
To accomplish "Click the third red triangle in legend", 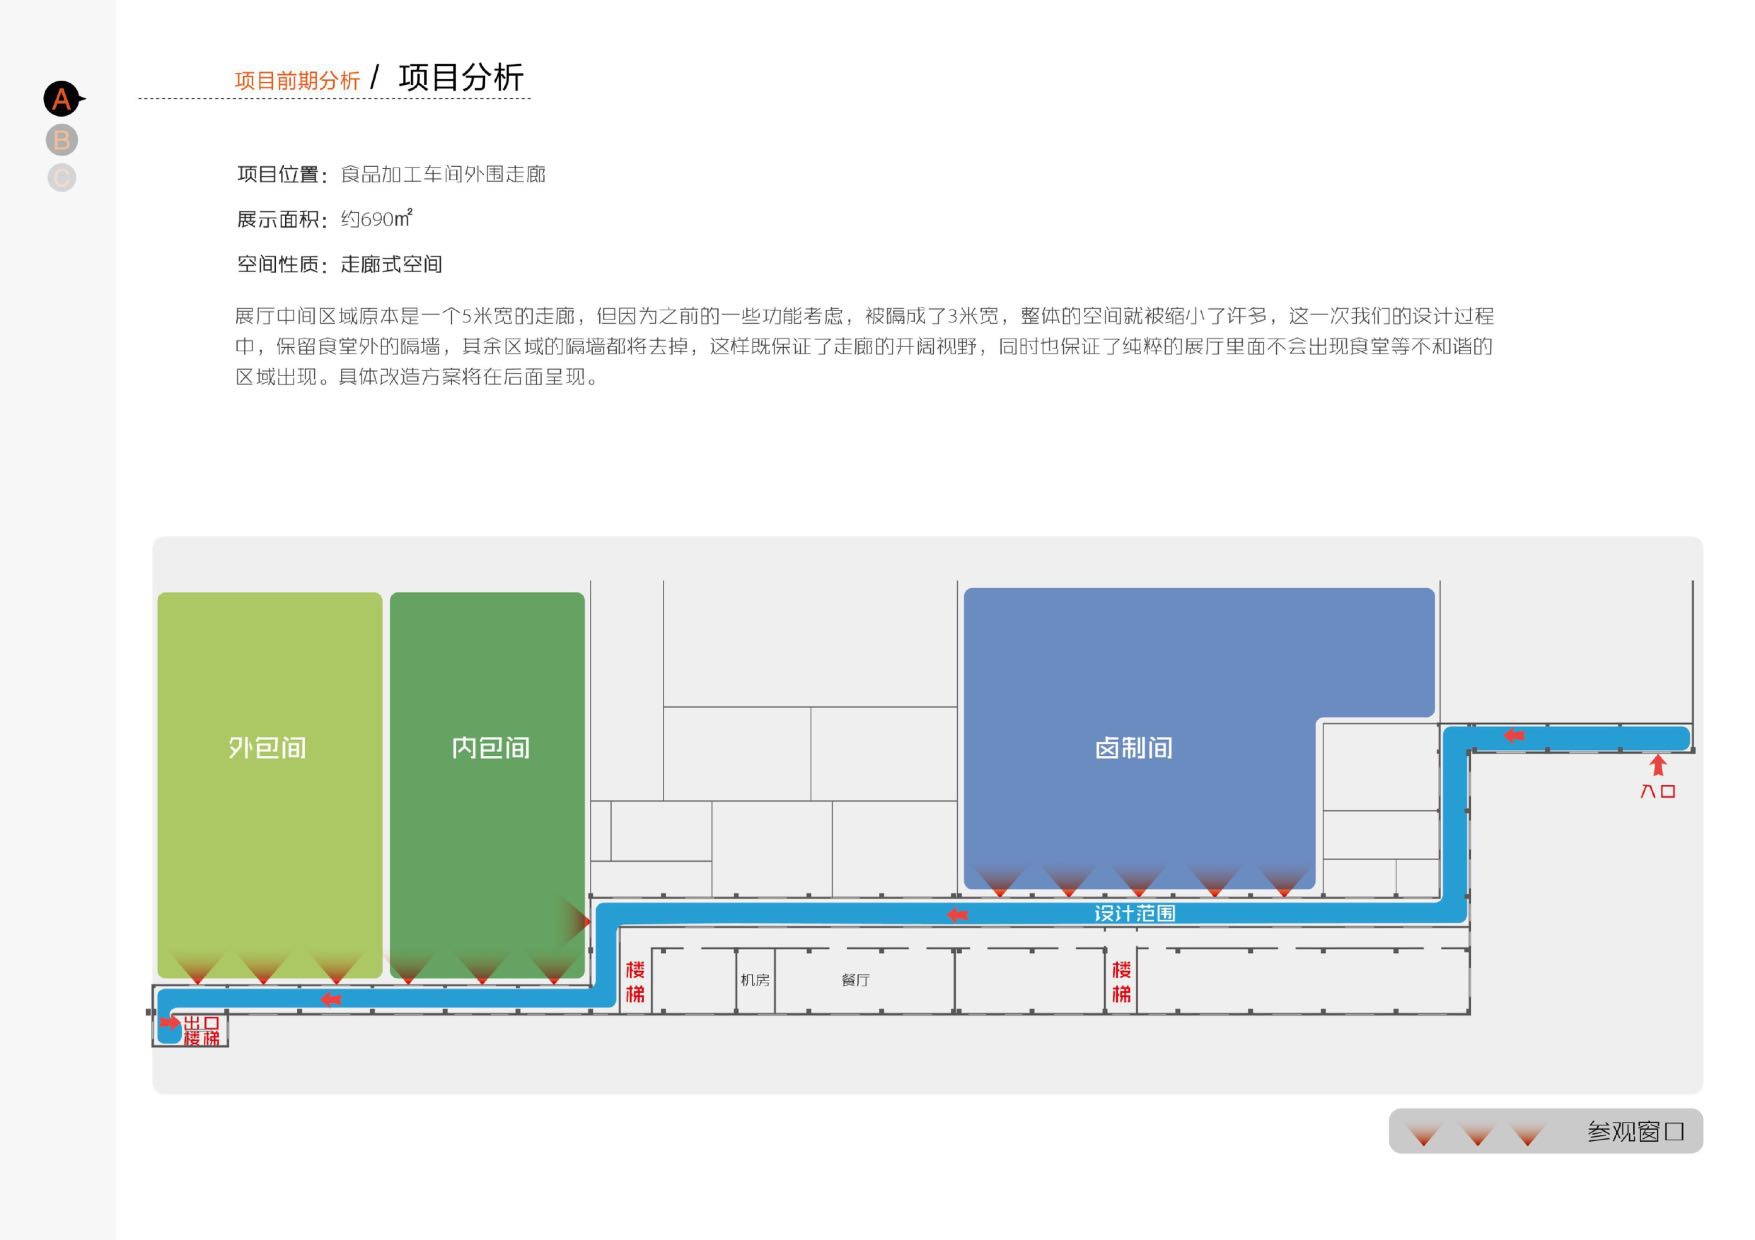I will tap(1527, 1134).
